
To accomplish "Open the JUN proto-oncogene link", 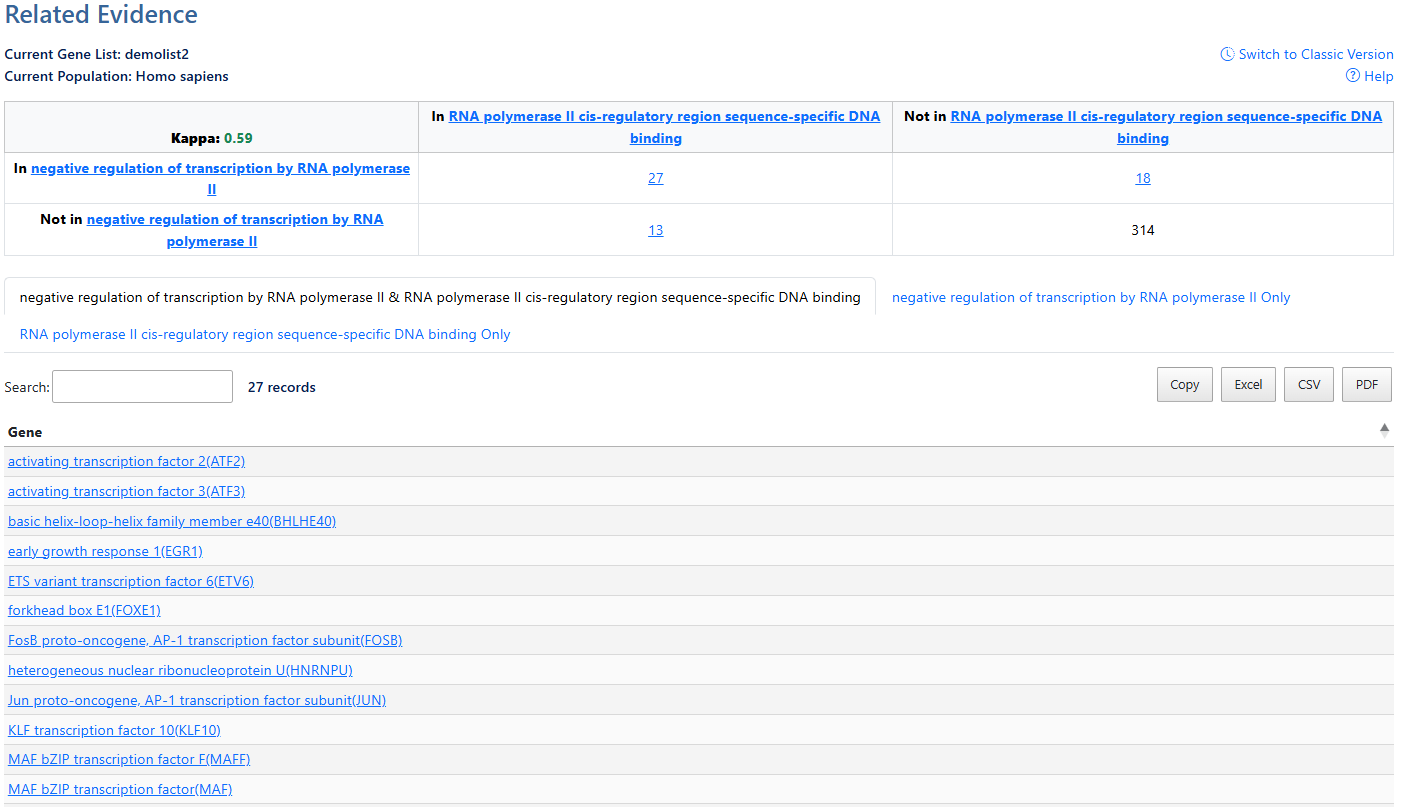I will [x=196, y=700].
